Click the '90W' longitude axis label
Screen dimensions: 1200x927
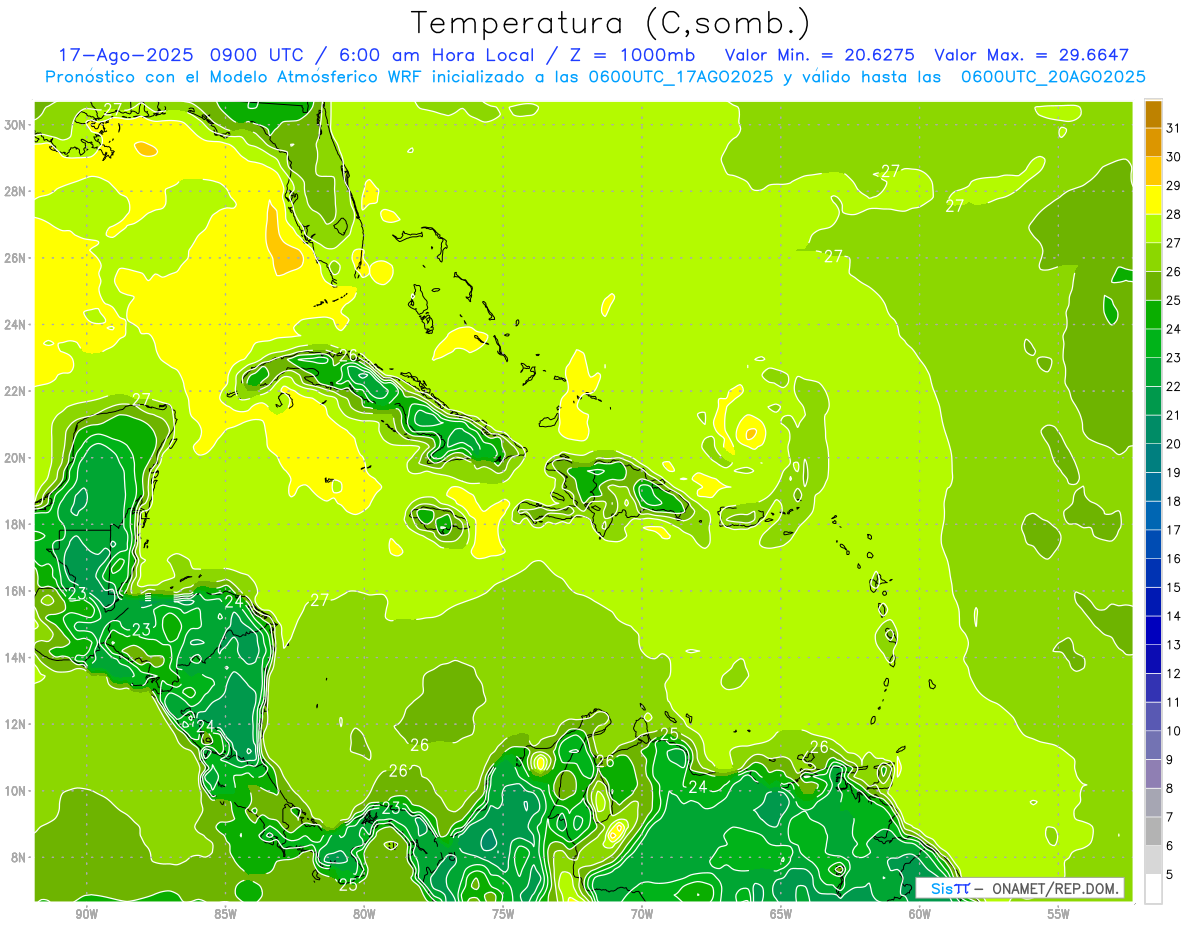[86, 914]
